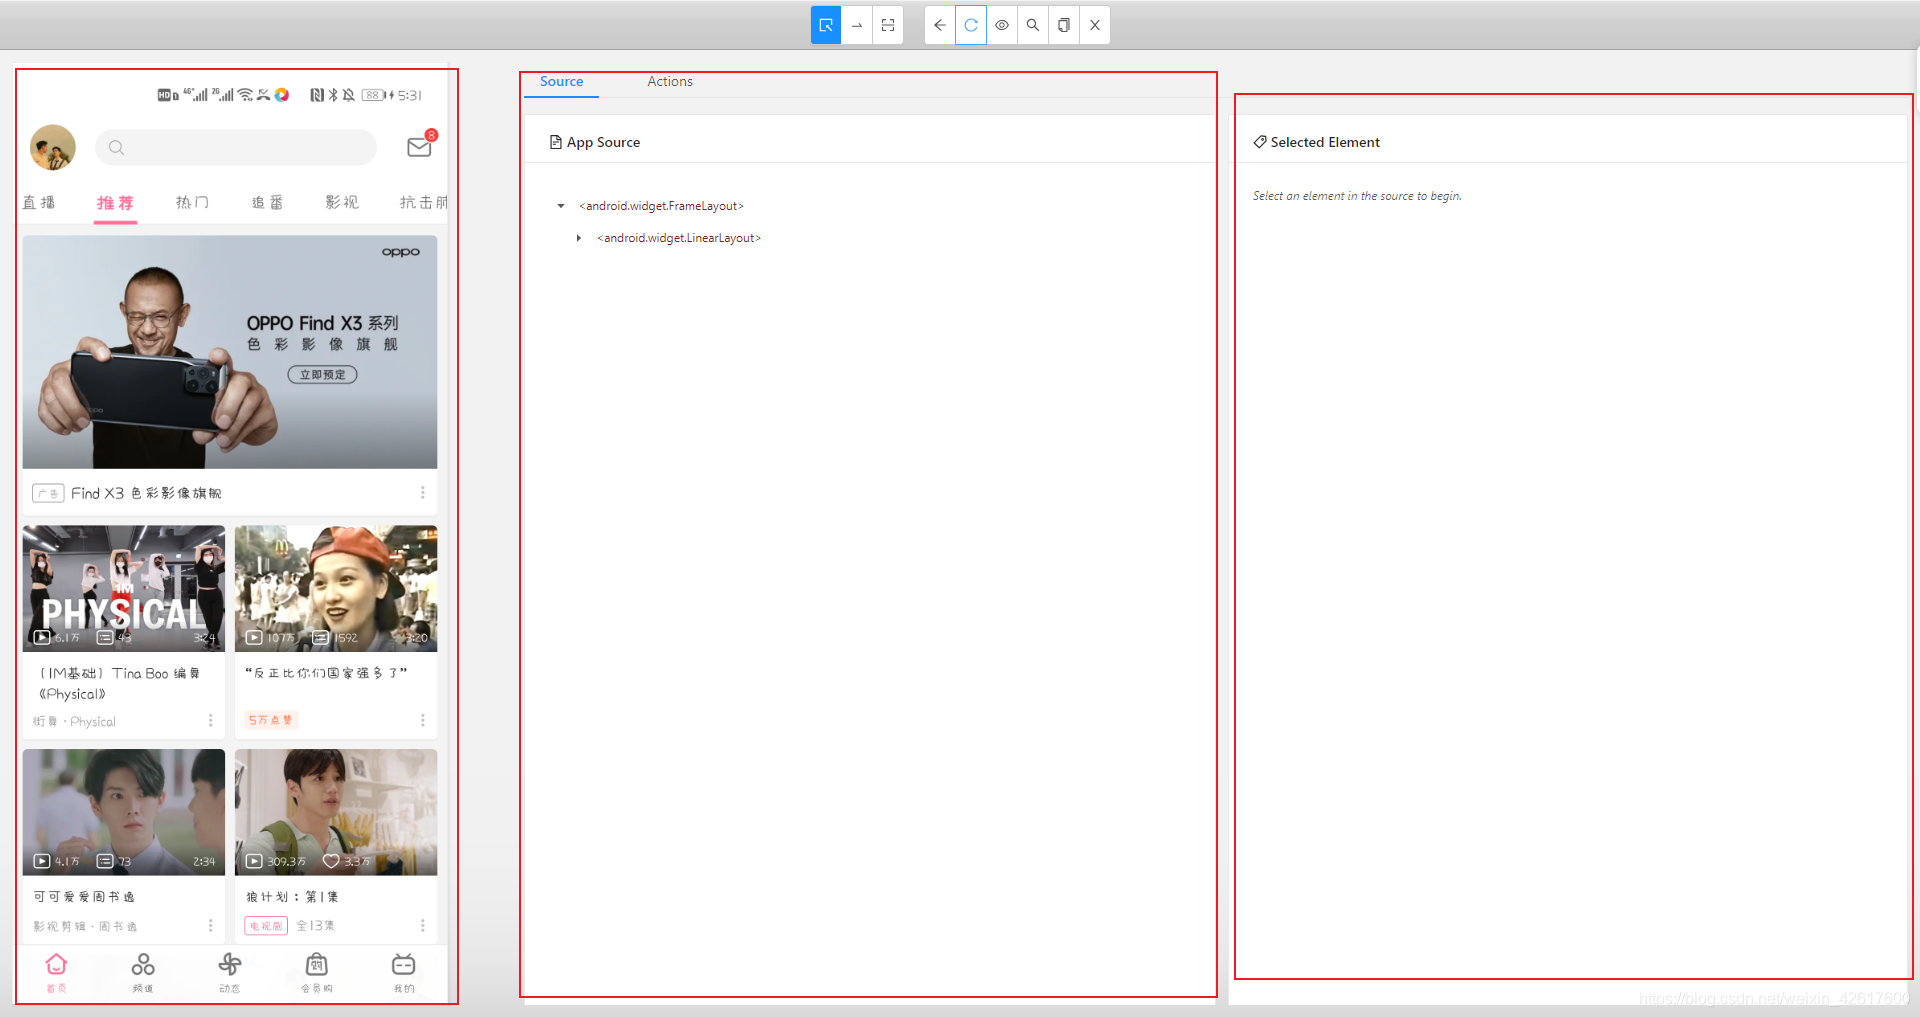Open the 直播 tab in the phone app

[39, 203]
